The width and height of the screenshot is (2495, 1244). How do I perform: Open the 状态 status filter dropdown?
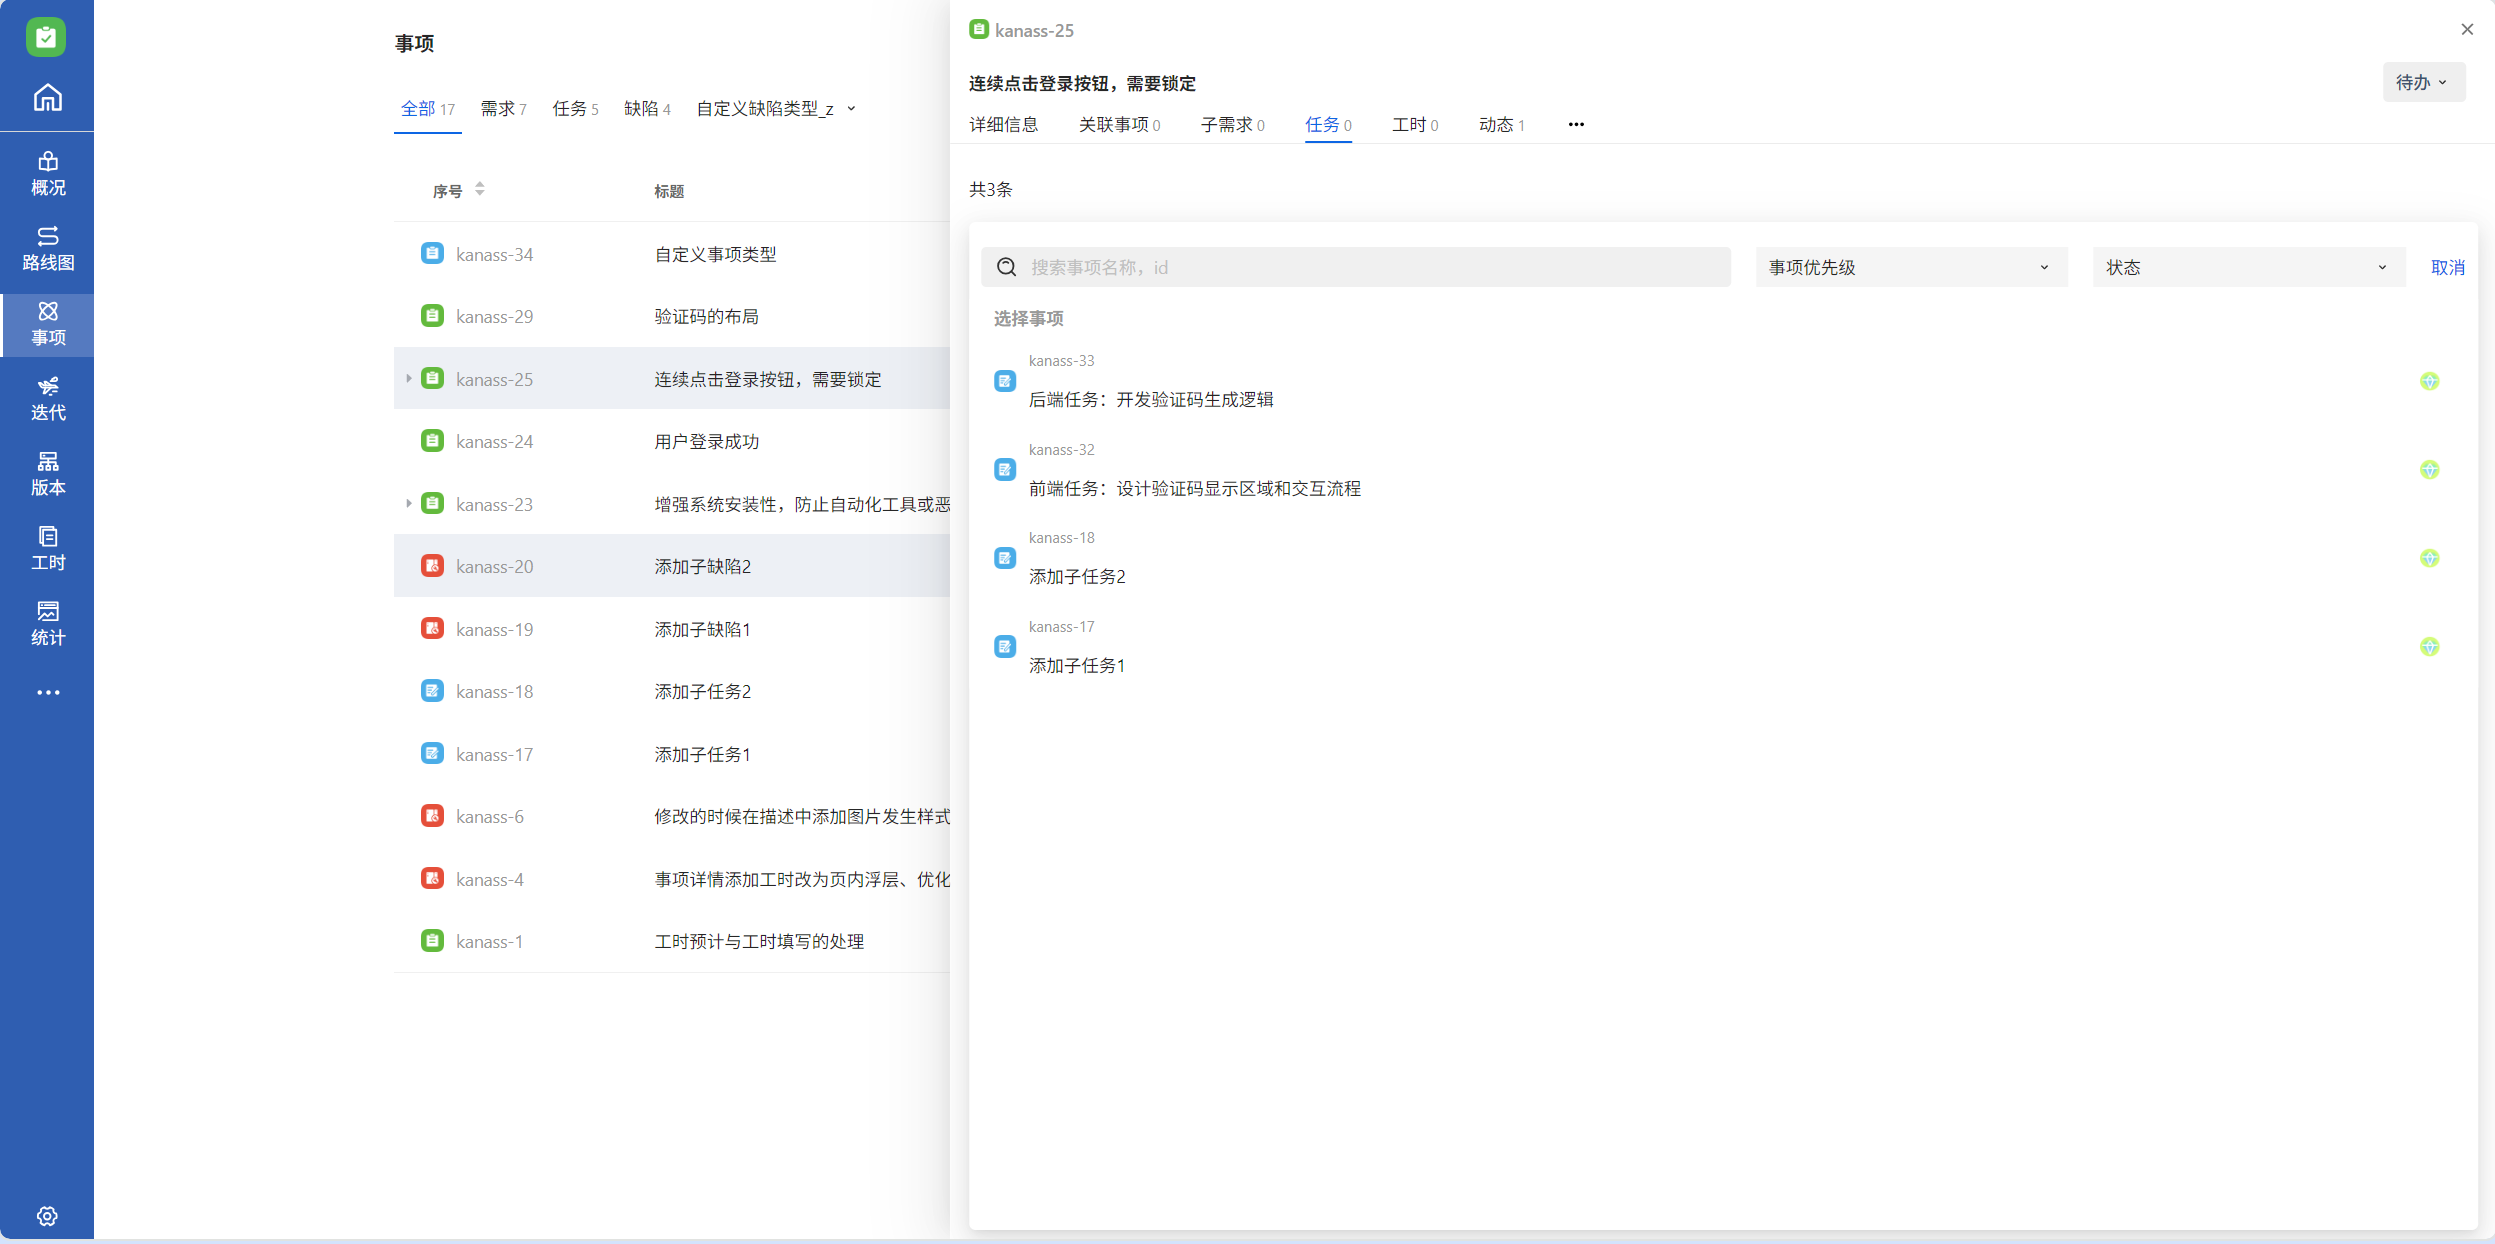pos(2247,267)
